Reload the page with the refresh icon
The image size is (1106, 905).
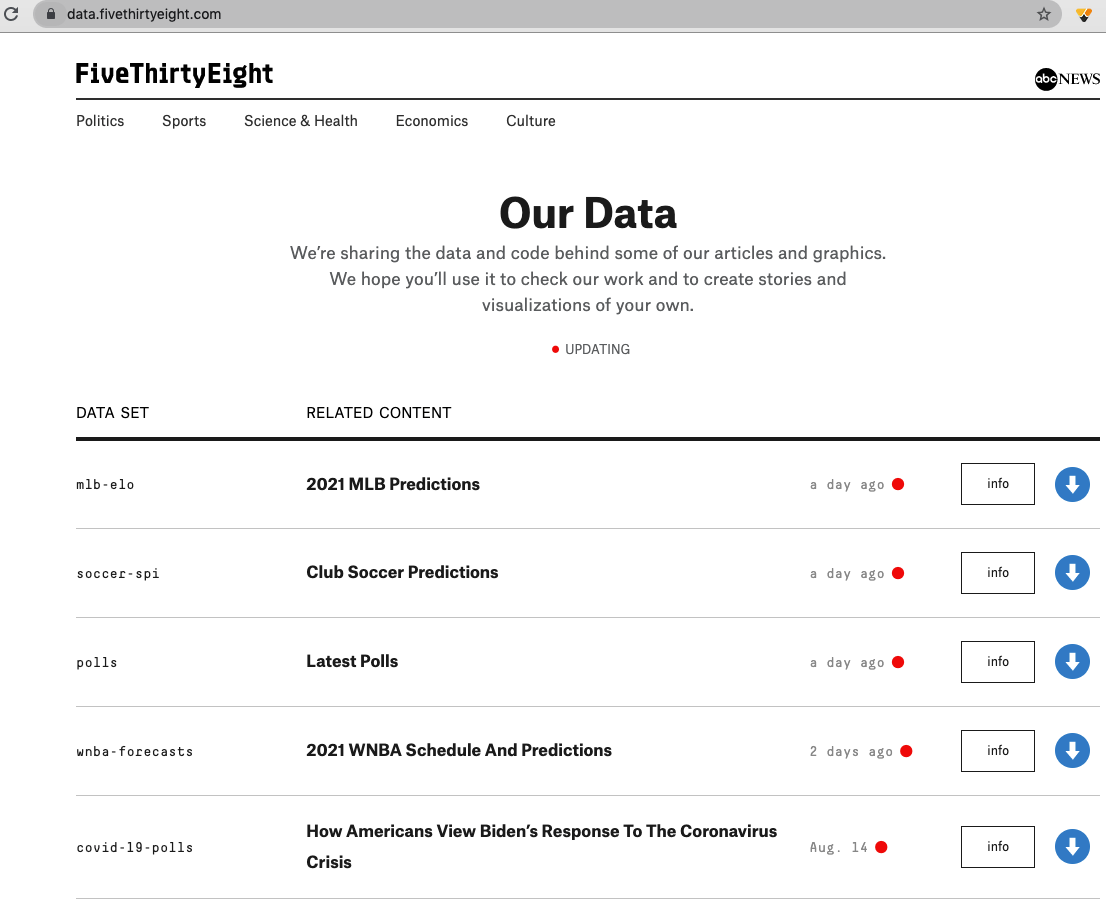11,13
